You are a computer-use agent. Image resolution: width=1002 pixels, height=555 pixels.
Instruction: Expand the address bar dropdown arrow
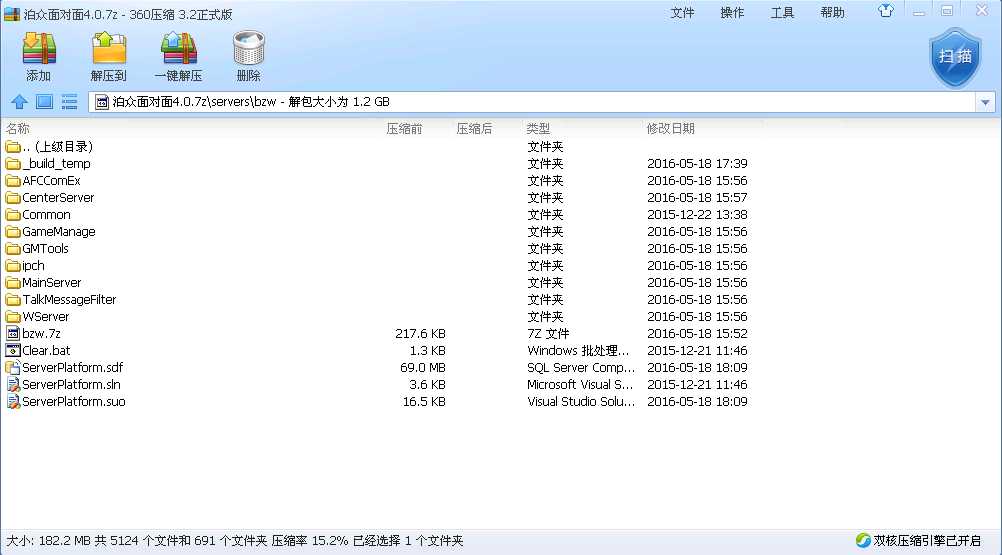pyautogui.click(x=985, y=102)
